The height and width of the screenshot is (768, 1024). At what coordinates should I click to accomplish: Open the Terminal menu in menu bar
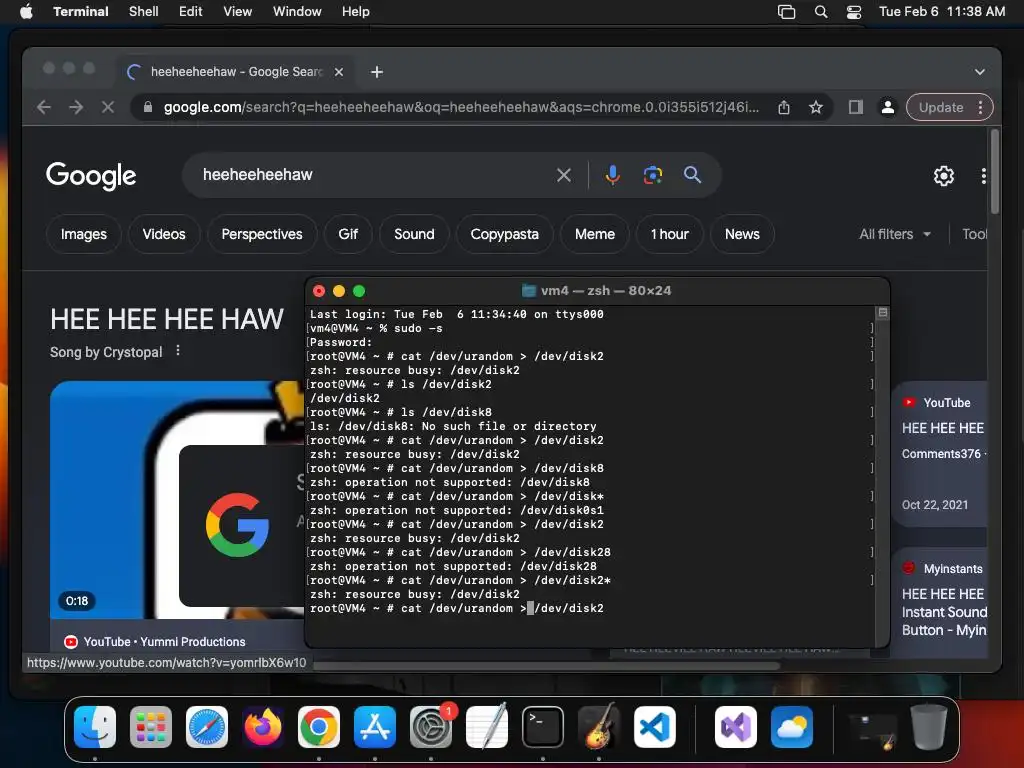point(81,11)
